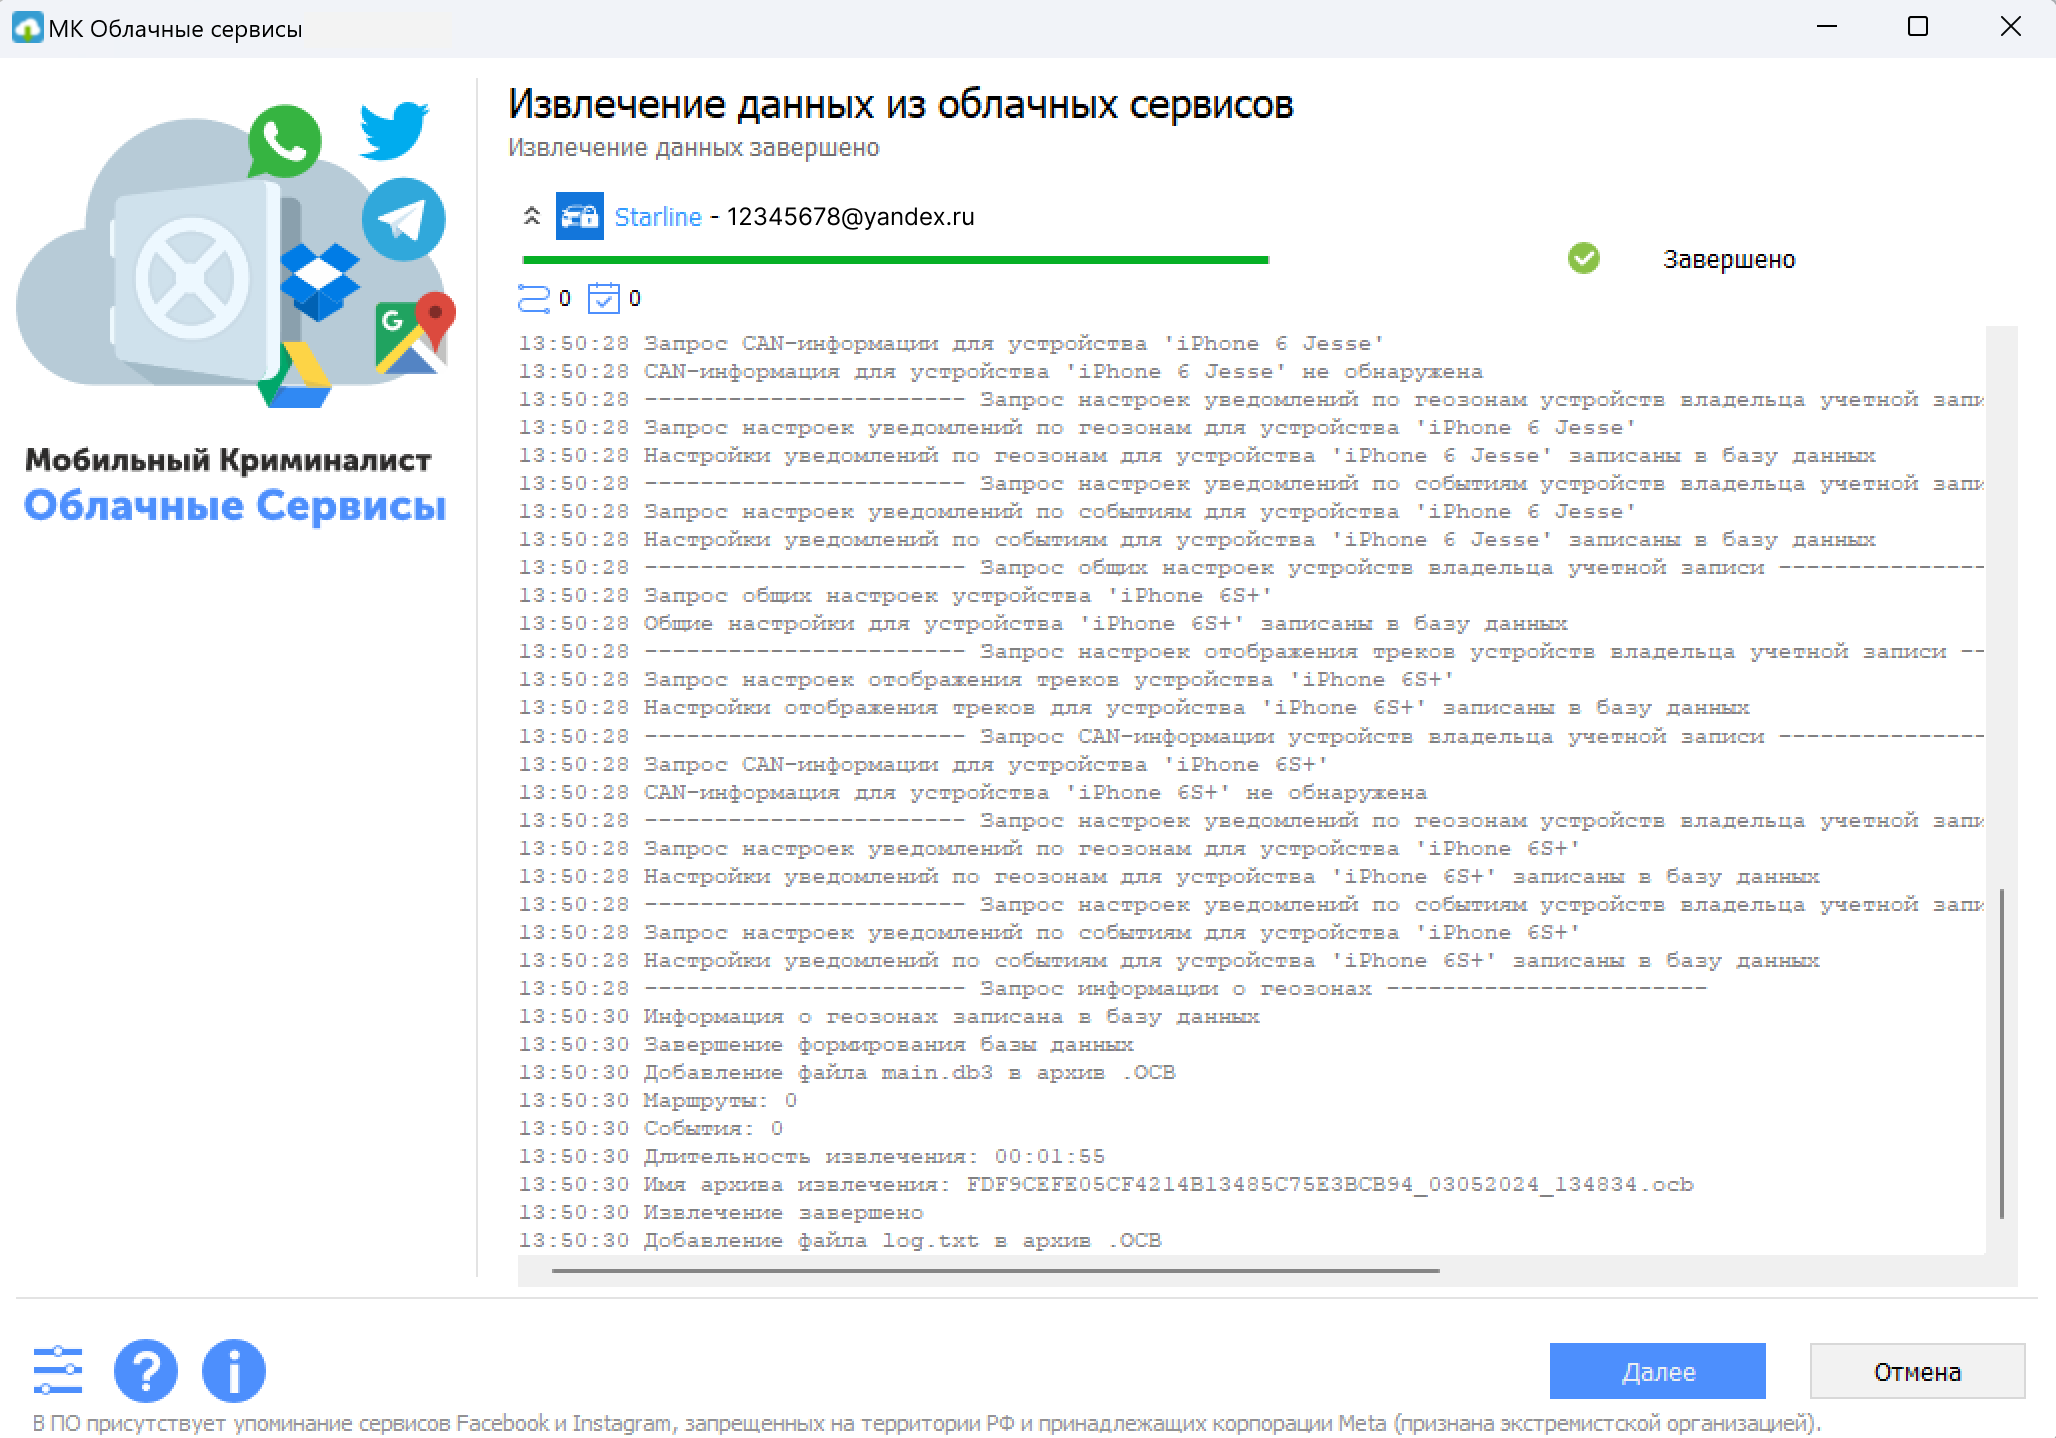Click the Twitter bird logo
Image resolution: width=2056 pixels, height=1438 pixels.
pyautogui.click(x=393, y=130)
